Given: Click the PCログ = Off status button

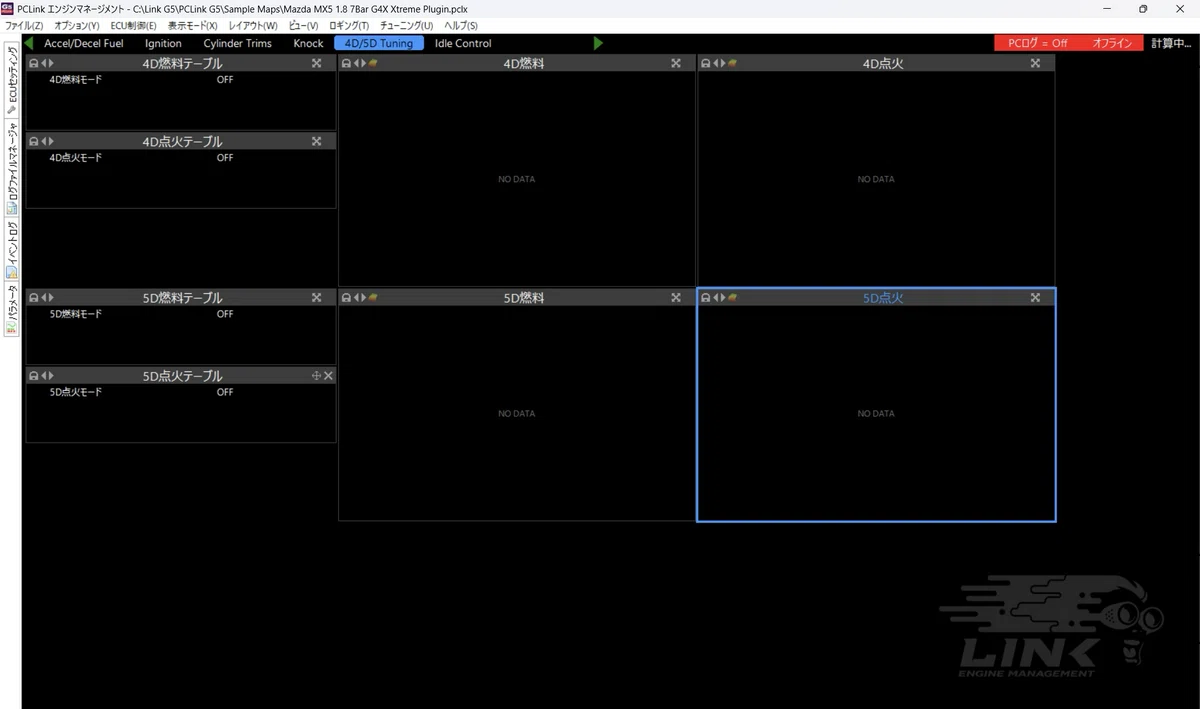Looking at the screenshot, I should coord(1037,43).
